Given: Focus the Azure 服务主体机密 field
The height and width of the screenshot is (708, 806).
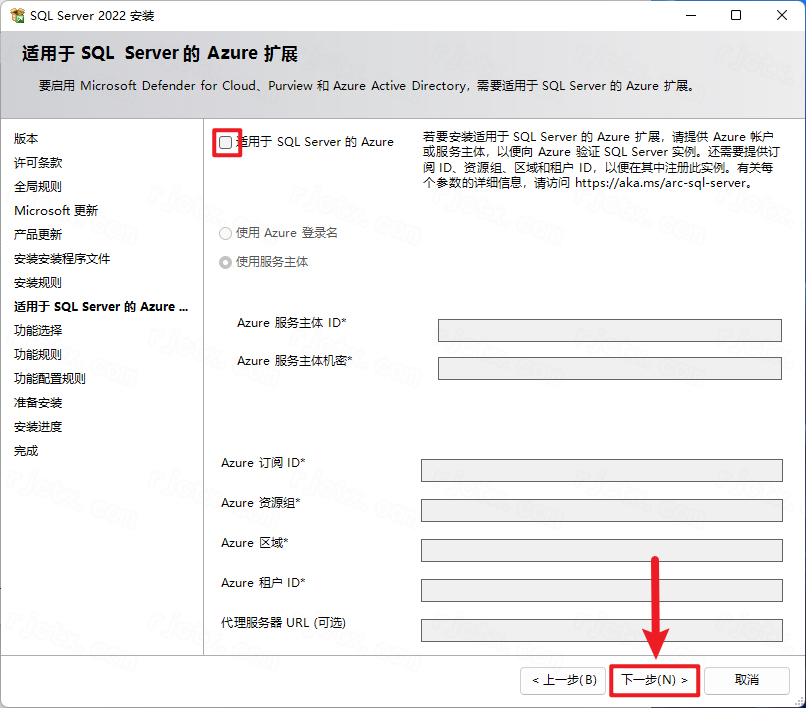Looking at the screenshot, I should [610, 368].
